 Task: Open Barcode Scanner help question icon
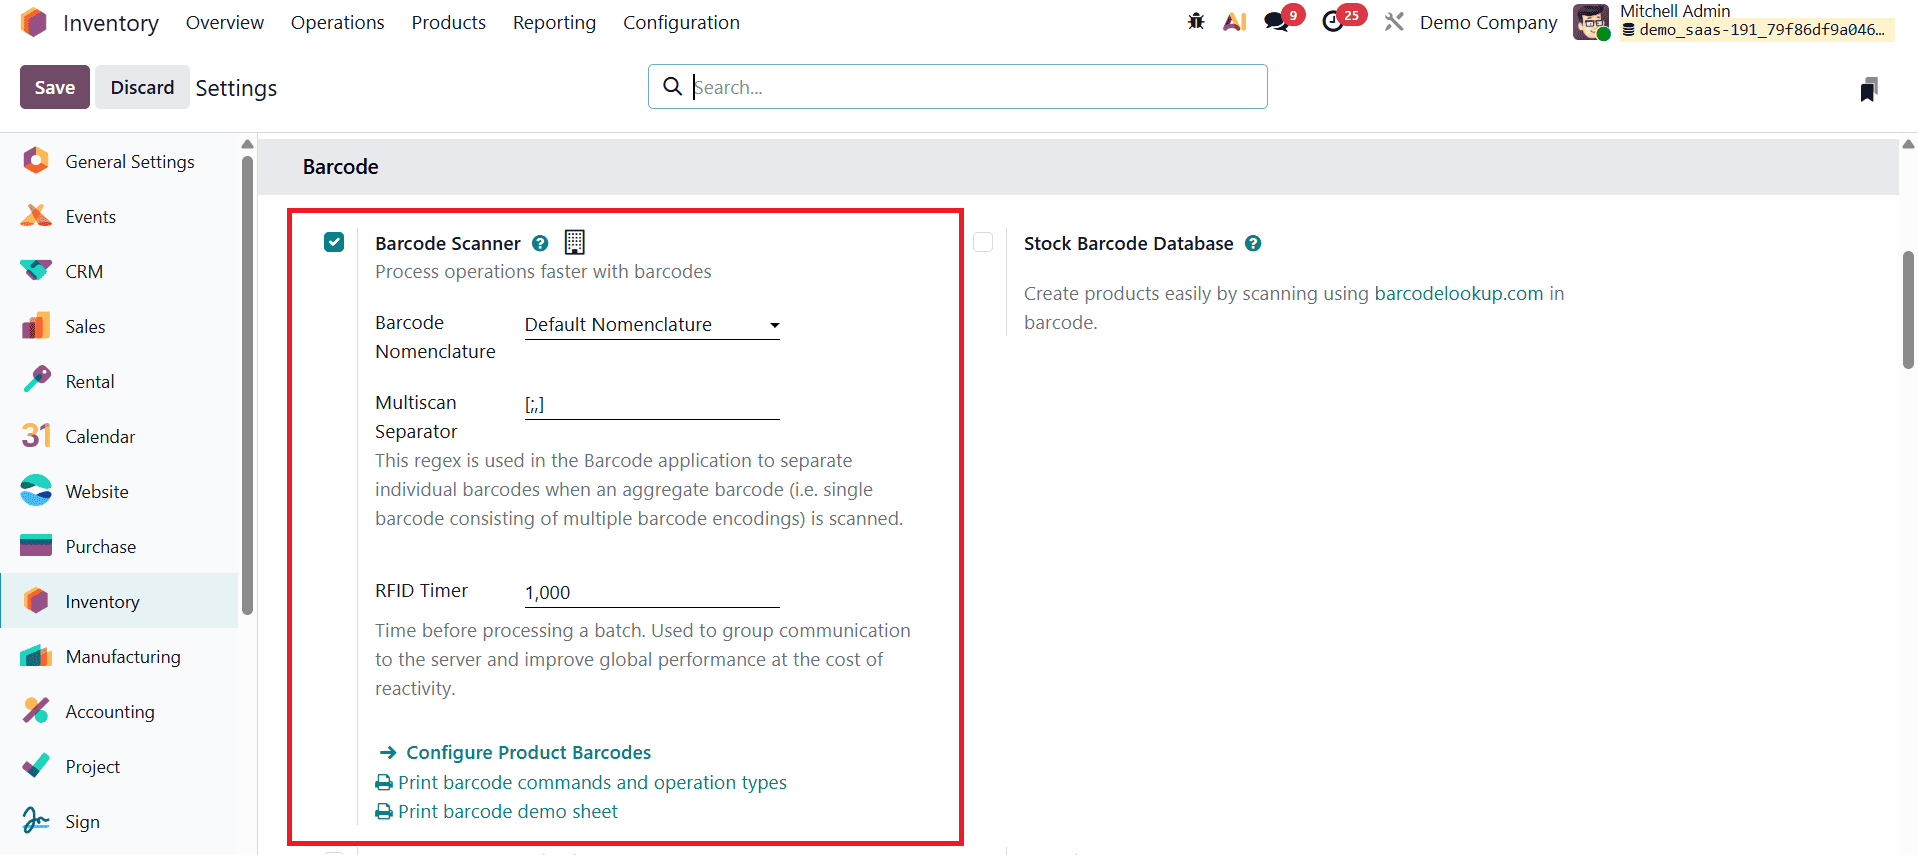pos(540,243)
